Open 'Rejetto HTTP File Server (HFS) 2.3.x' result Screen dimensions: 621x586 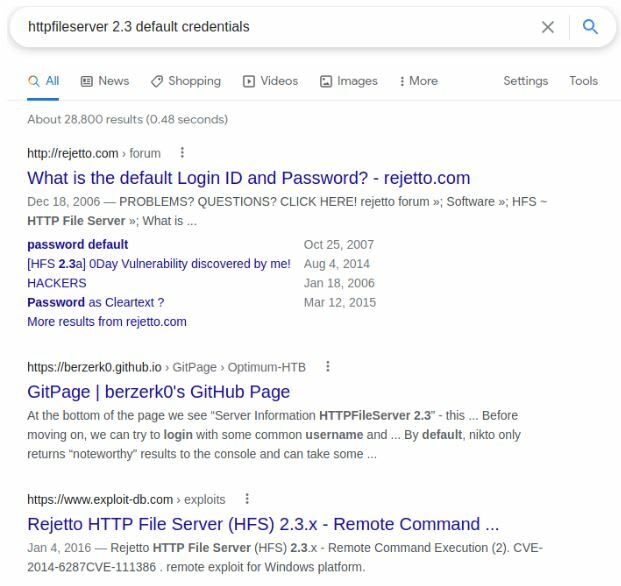(x=263, y=524)
